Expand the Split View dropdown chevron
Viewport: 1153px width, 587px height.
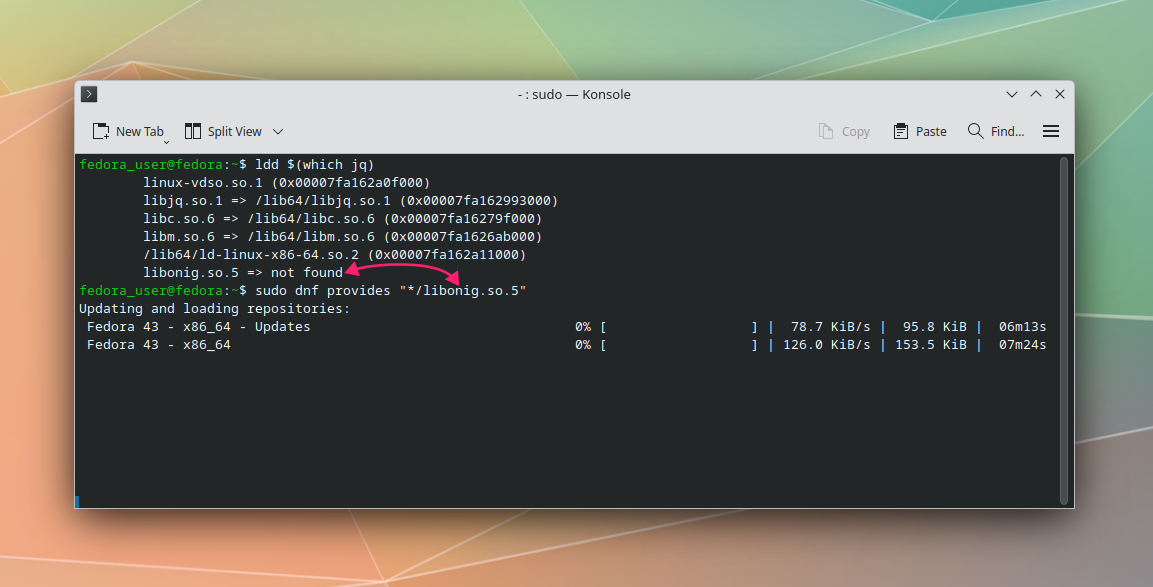278,132
